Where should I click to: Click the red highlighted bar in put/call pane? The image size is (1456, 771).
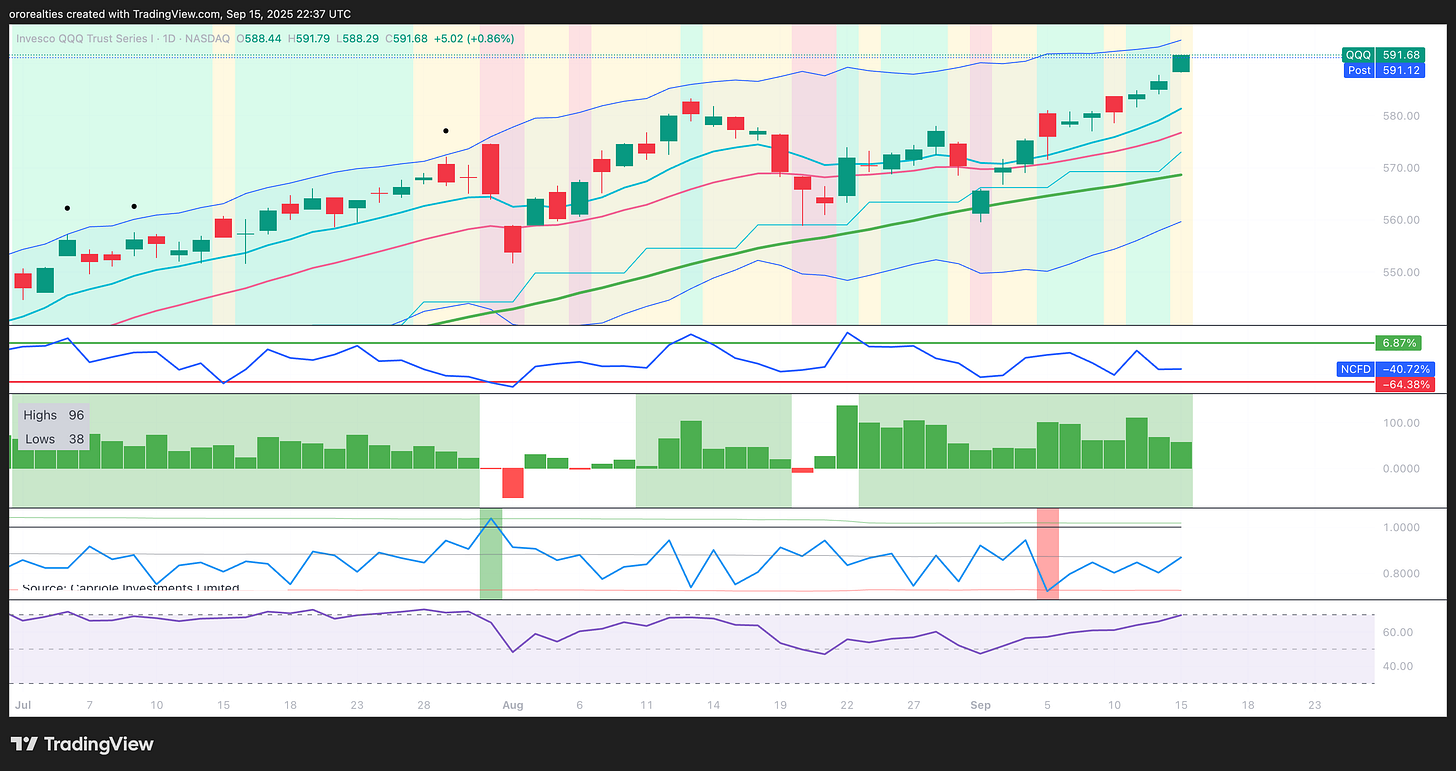[1047, 554]
